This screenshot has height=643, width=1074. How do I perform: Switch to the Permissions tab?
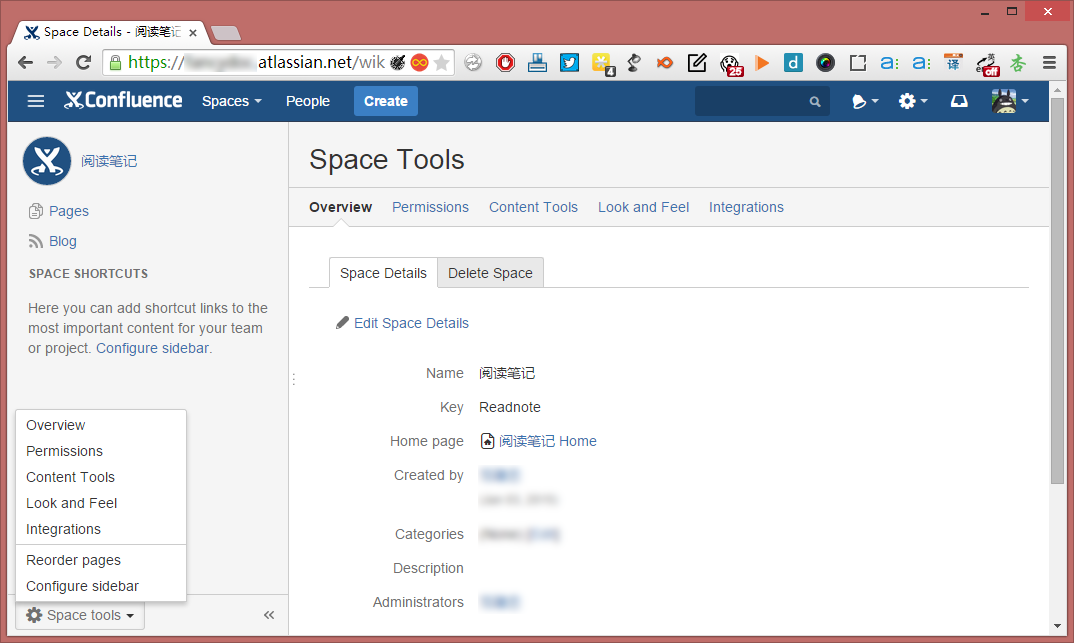tap(430, 207)
